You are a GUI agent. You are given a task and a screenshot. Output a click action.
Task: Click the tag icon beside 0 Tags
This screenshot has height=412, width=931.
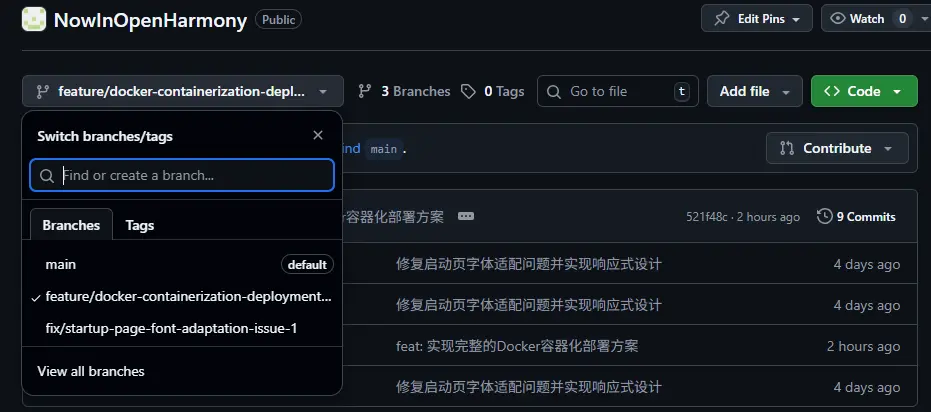469,91
